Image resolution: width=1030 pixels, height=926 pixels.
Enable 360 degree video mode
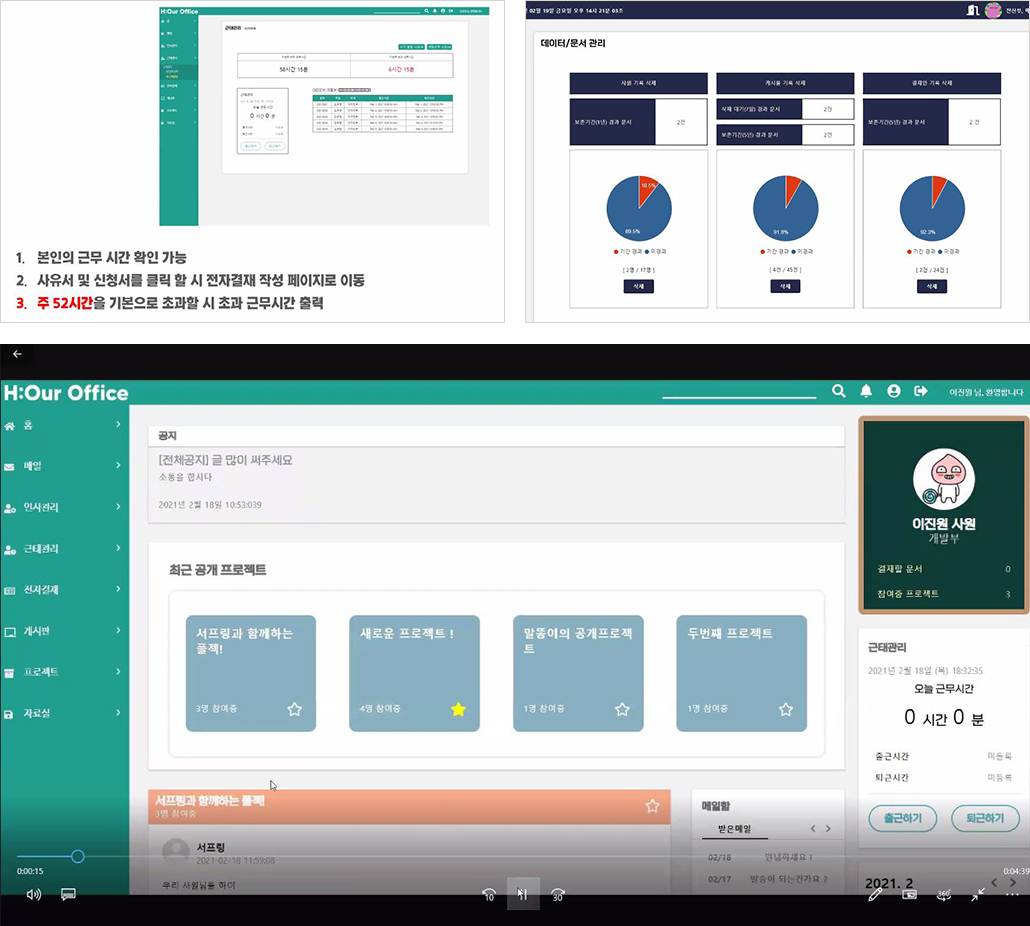coord(943,894)
